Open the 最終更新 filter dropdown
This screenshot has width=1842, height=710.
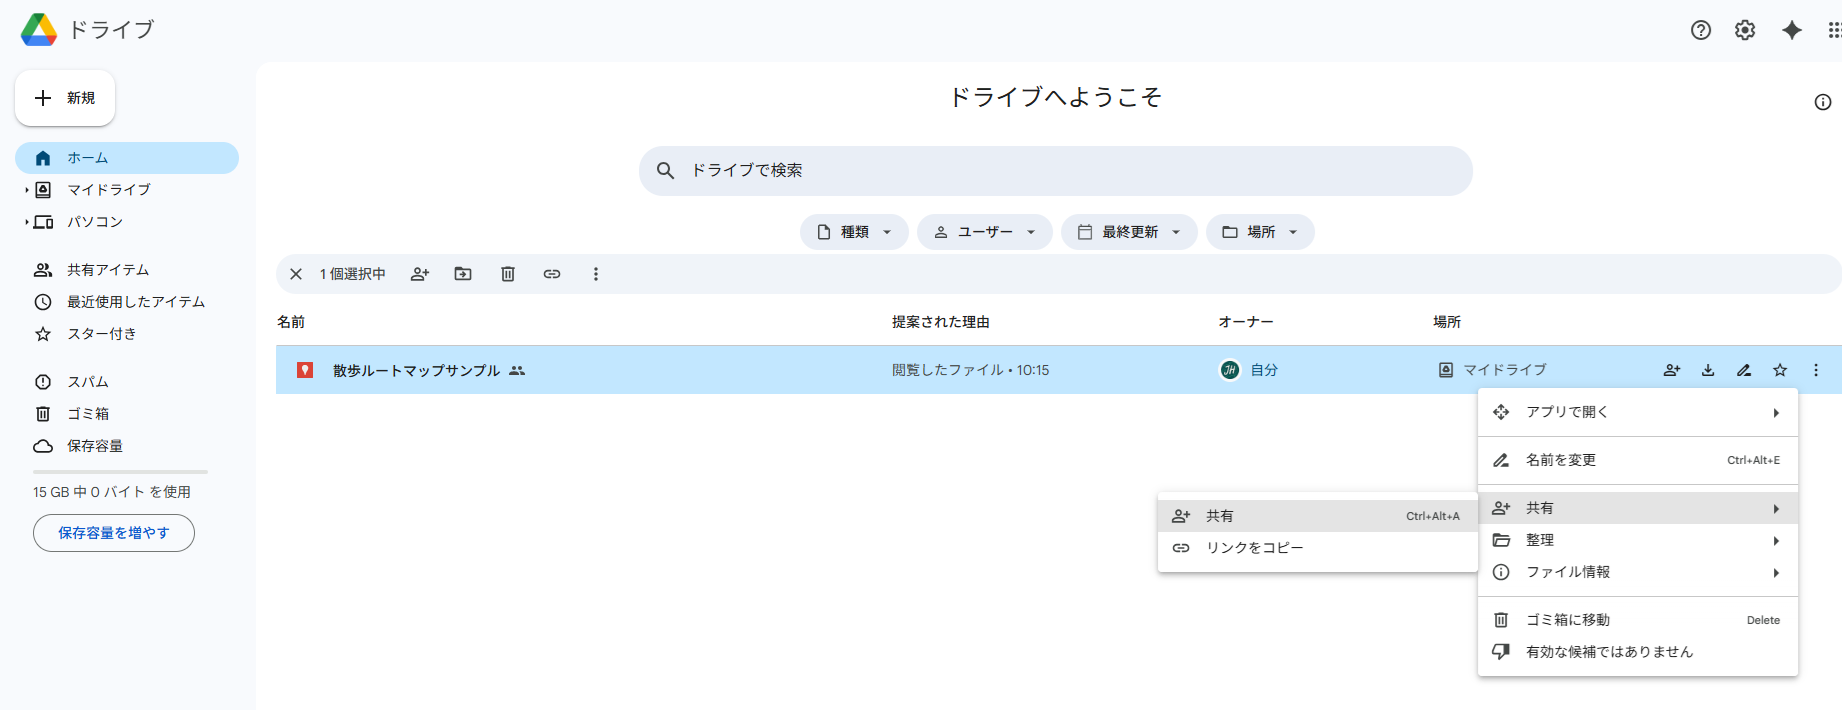(1129, 232)
